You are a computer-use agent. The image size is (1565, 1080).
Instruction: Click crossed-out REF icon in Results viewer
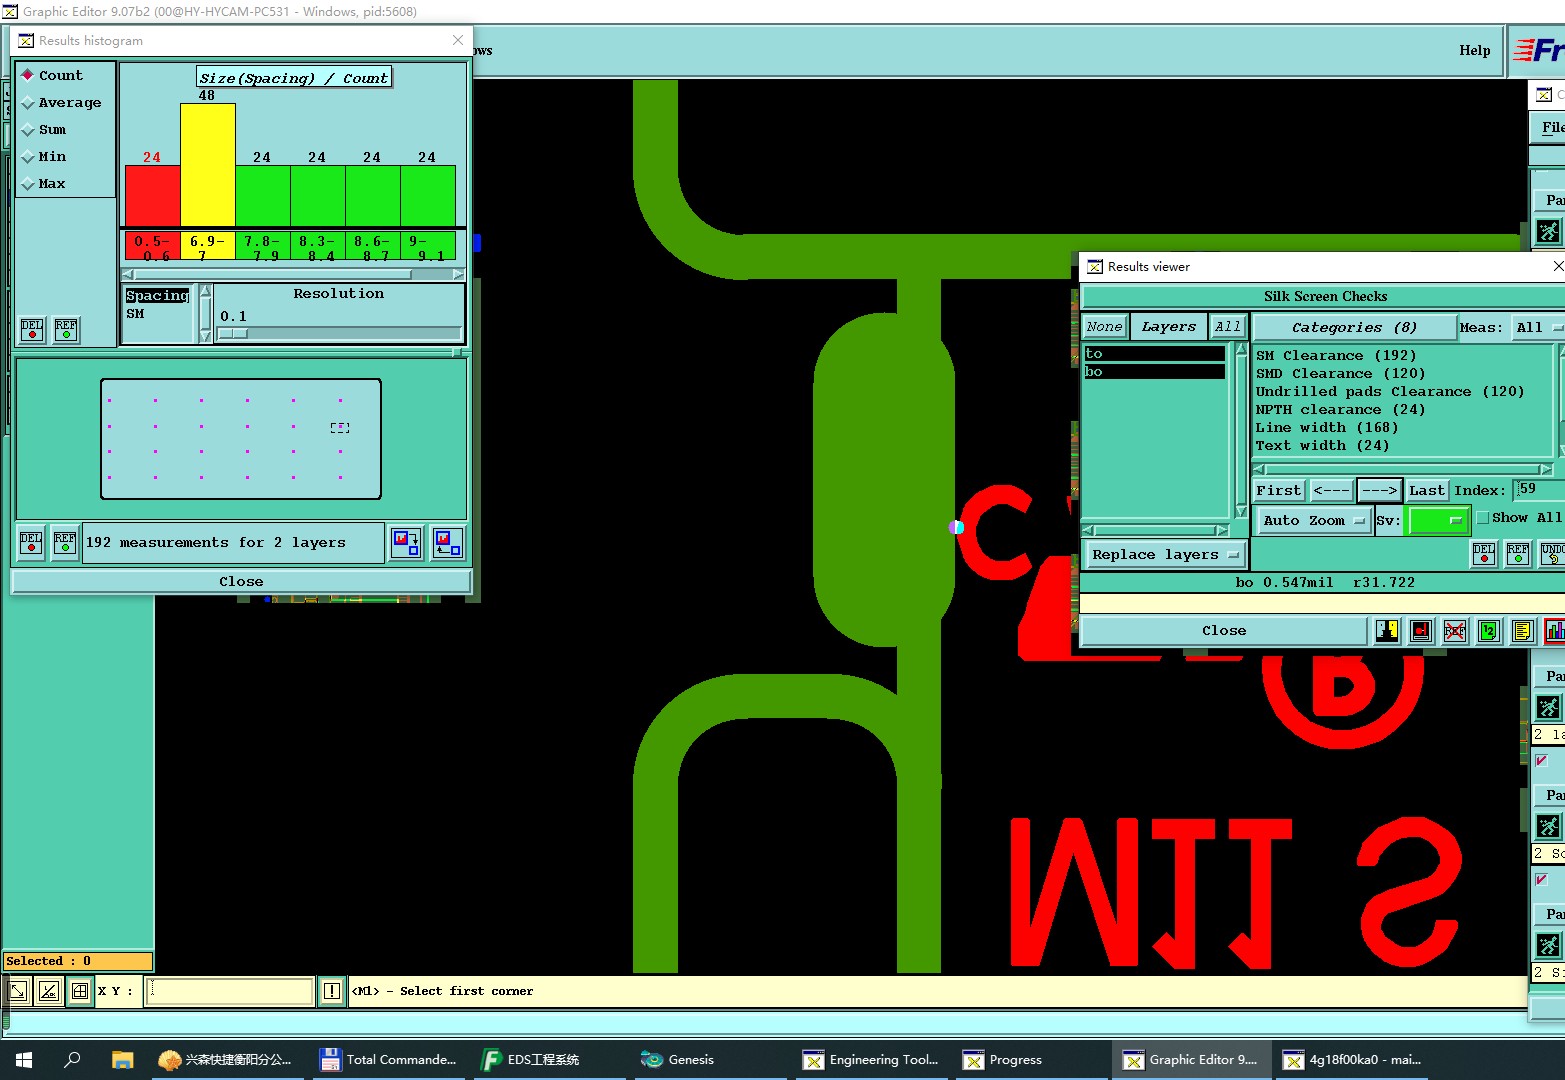click(1455, 630)
